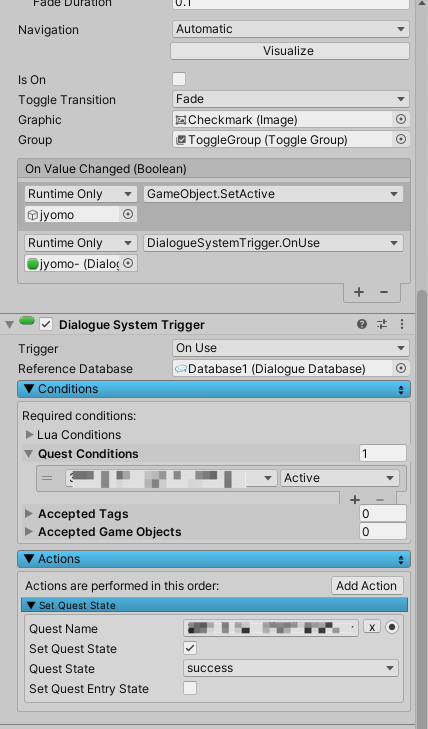Viewport: 428px width, 729px height.
Task: Add event with plus under On Value Changed
Action: (359, 292)
